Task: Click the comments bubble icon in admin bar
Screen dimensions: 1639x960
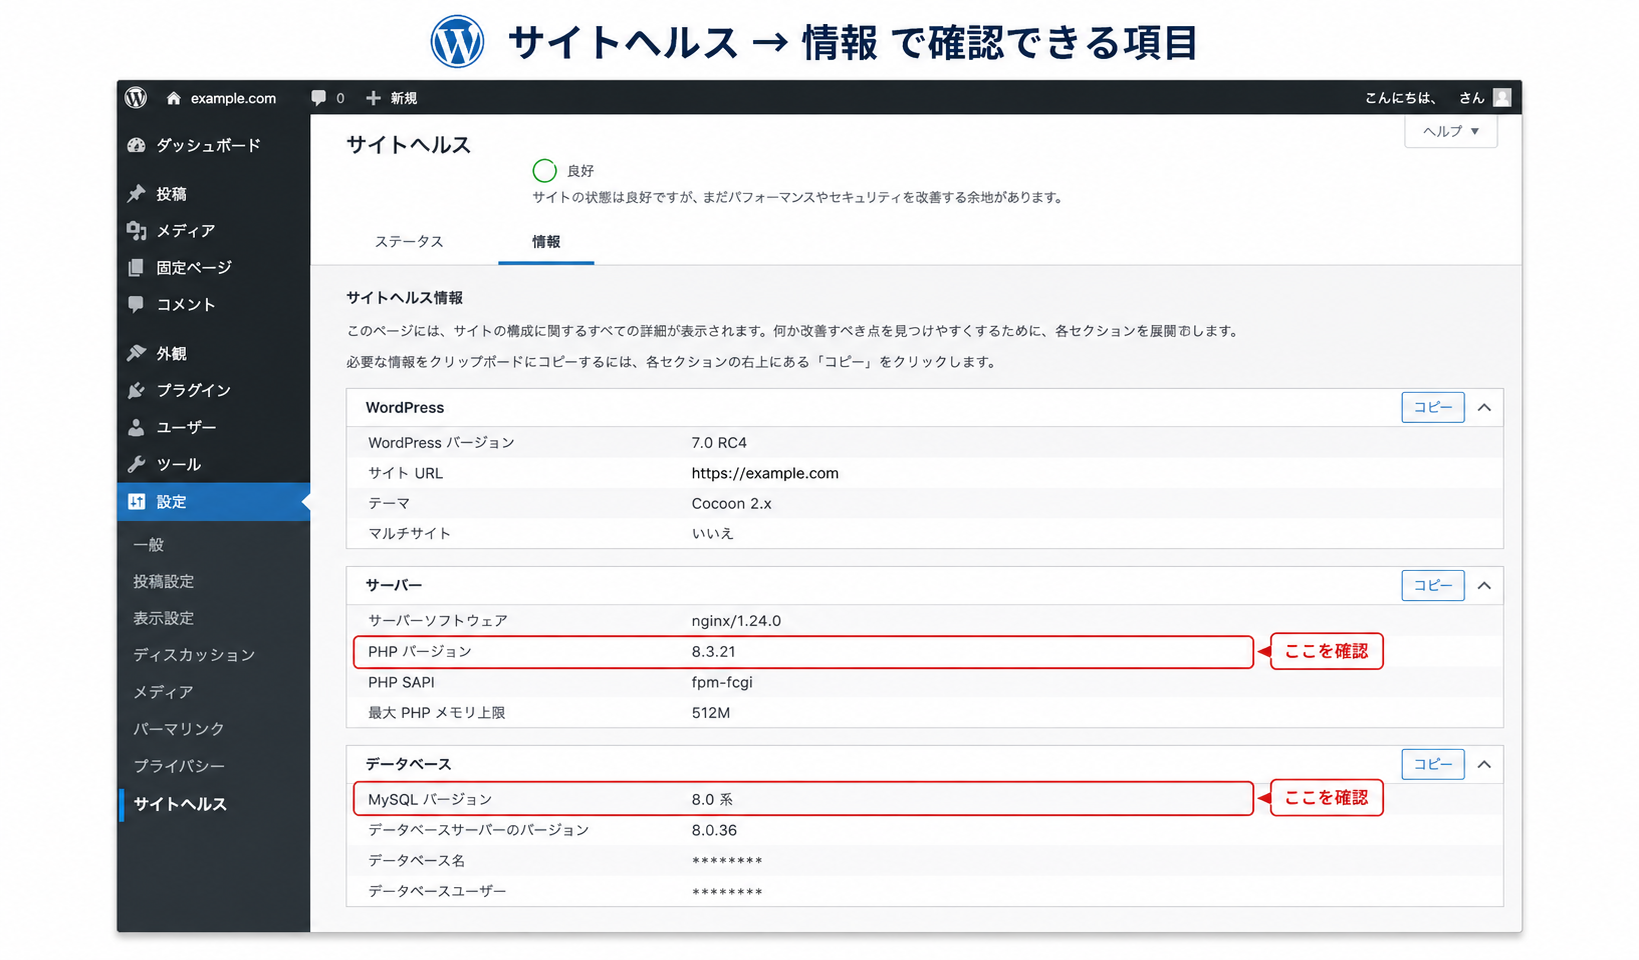Action: click(318, 98)
